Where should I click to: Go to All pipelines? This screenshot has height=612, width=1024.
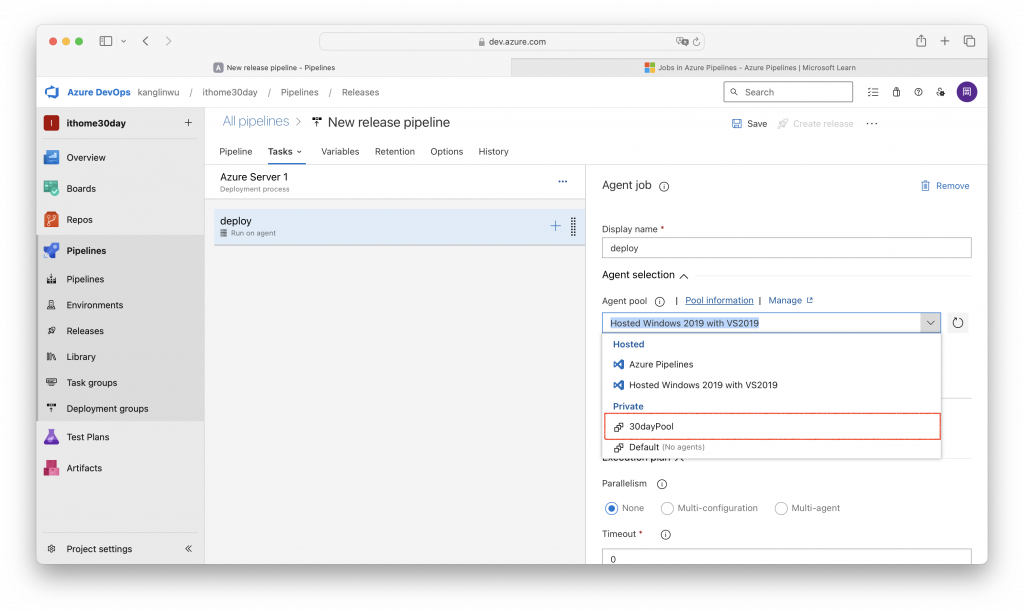pyautogui.click(x=255, y=121)
